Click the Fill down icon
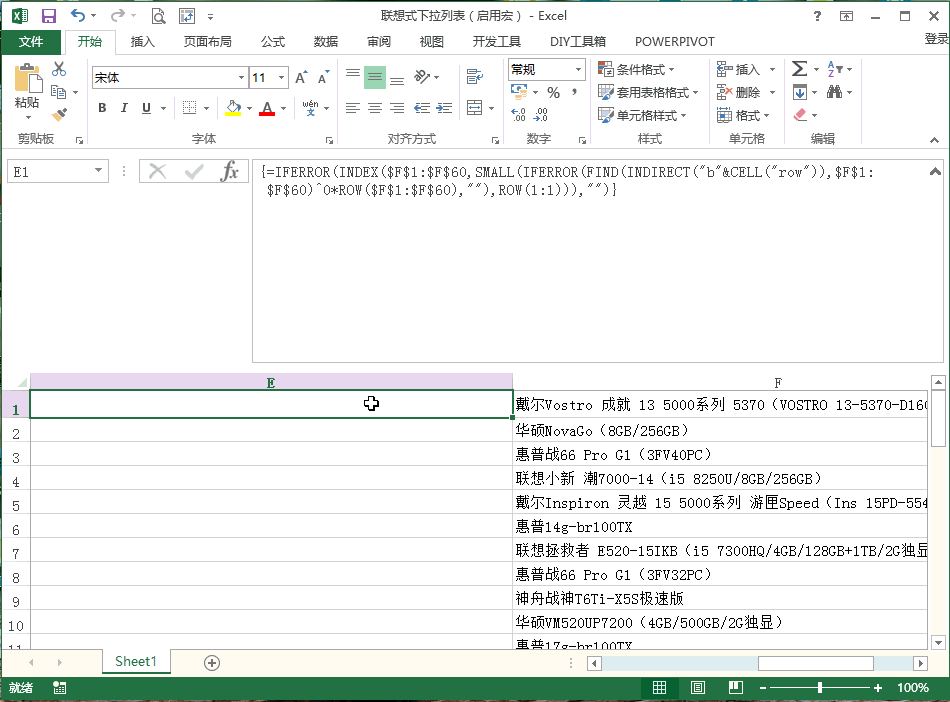Screen dimensions: 950x702 tap(800, 92)
